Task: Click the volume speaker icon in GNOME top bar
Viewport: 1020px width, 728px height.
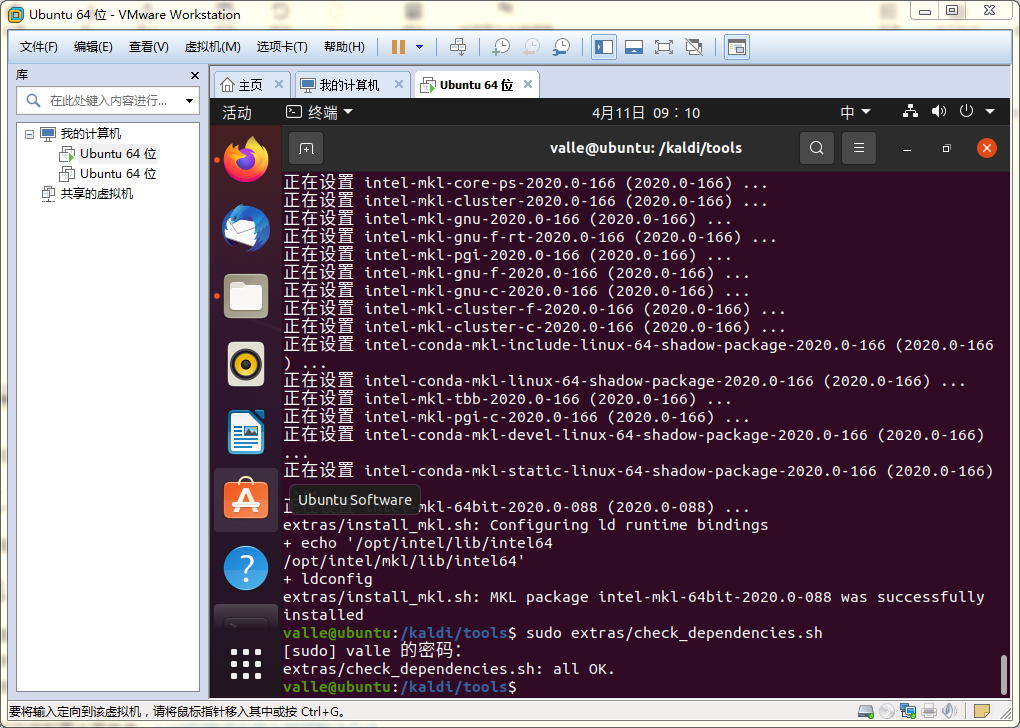Action: coord(938,111)
